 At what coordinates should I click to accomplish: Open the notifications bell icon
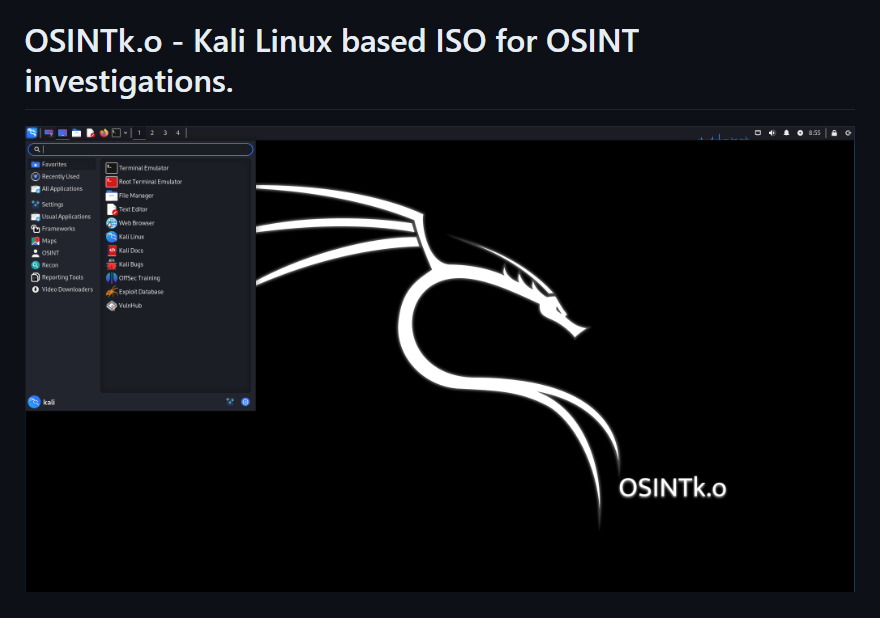click(786, 133)
